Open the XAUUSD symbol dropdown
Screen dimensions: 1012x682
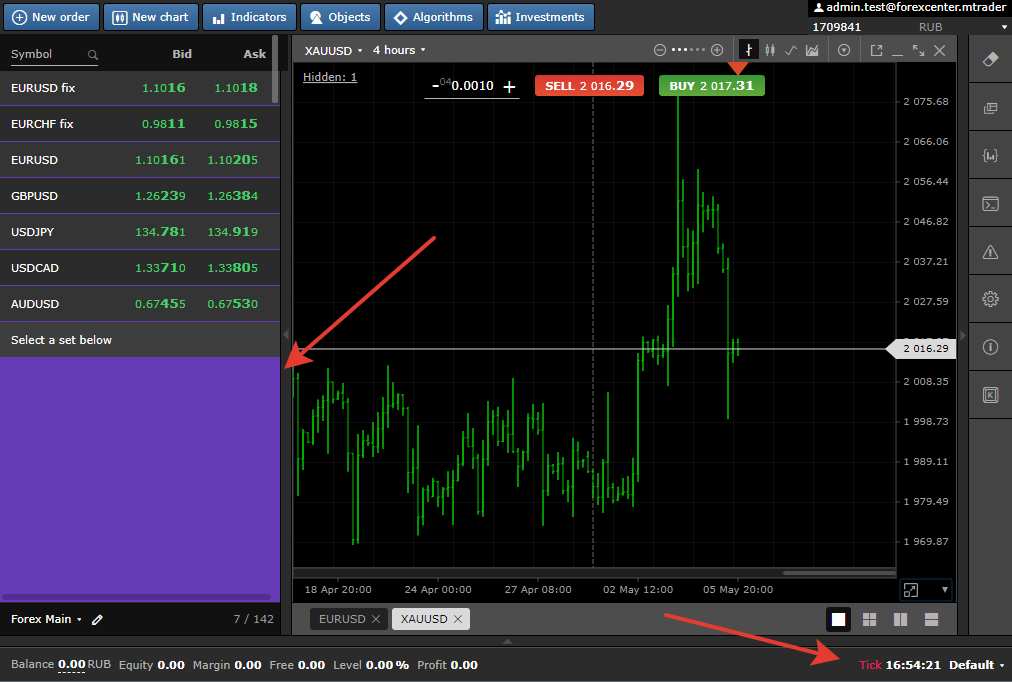tap(332, 50)
